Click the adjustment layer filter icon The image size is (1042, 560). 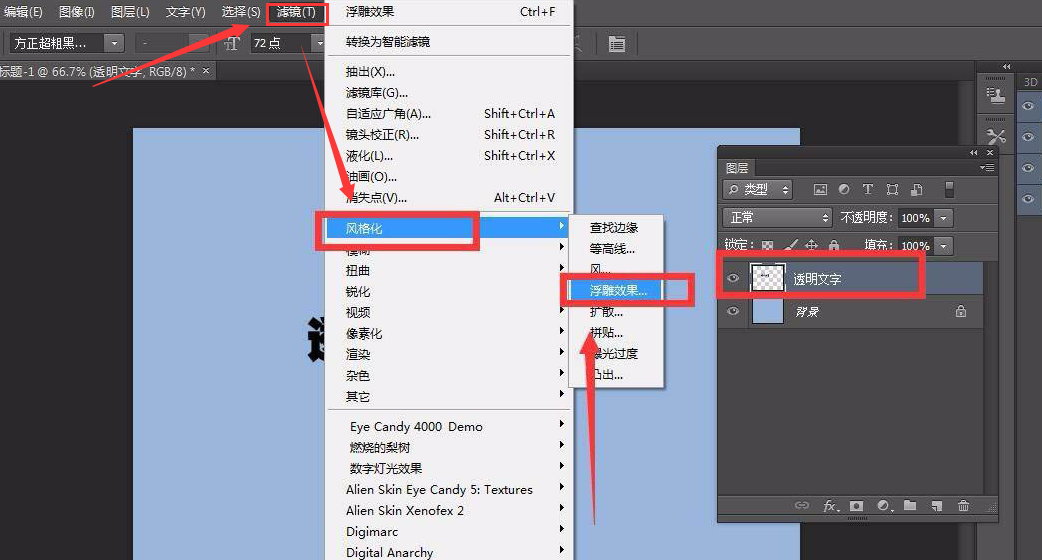point(844,189)
